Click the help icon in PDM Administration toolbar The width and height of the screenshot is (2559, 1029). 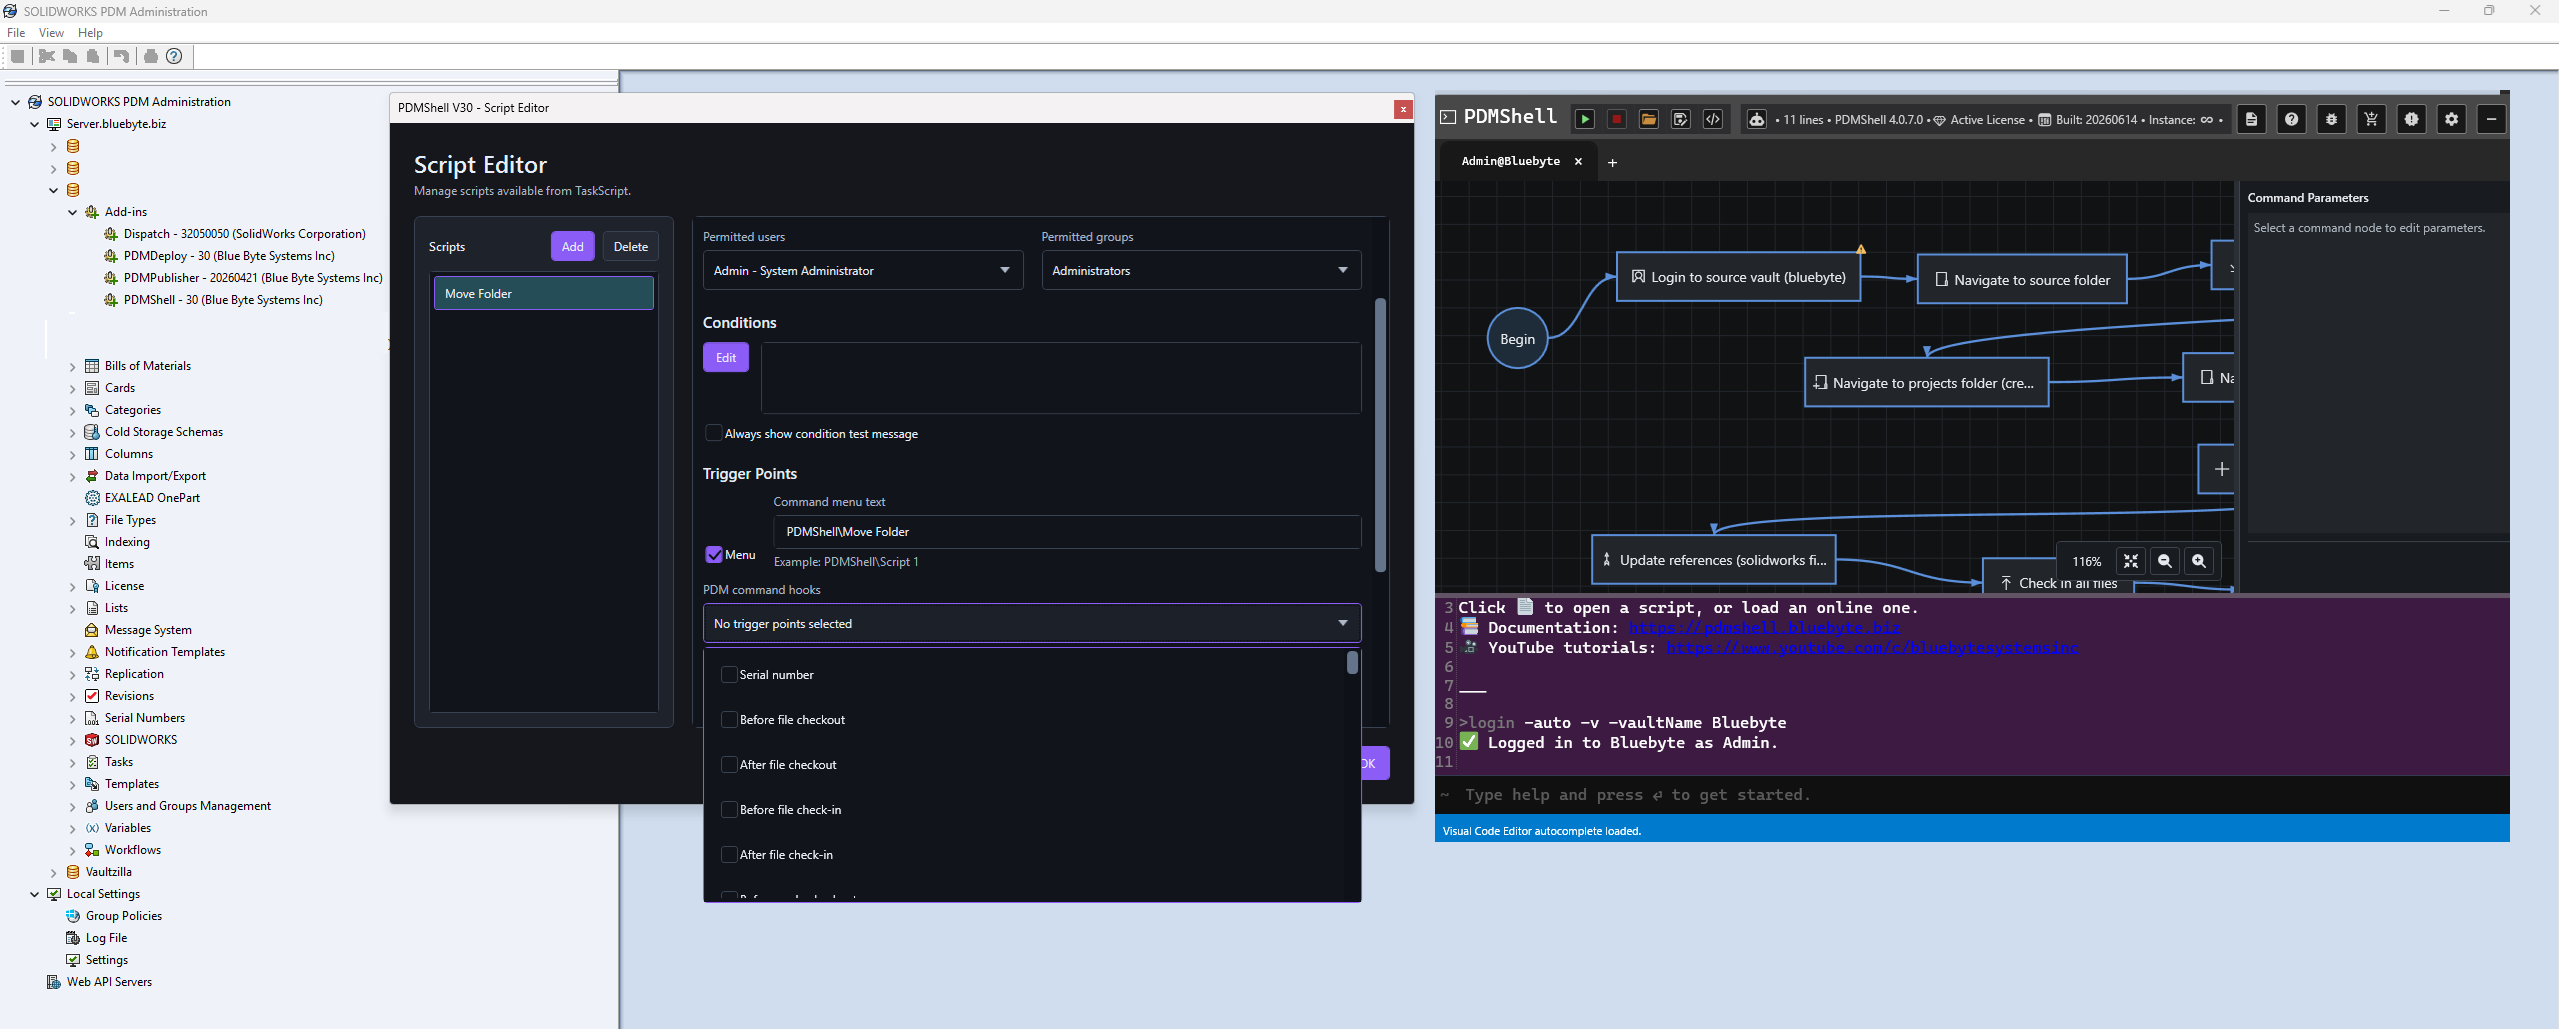174,56
